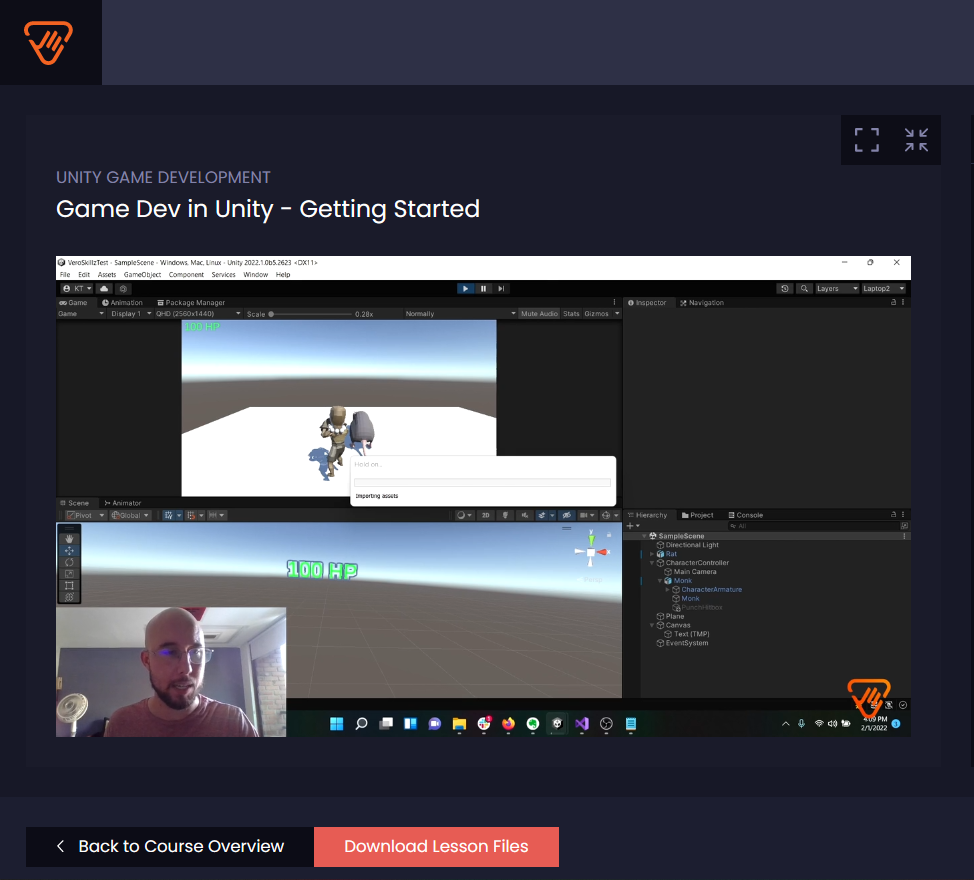This screenshot has width=974, height=880.
Task: Click Download Lesson Files button
Action: point(436,846)
